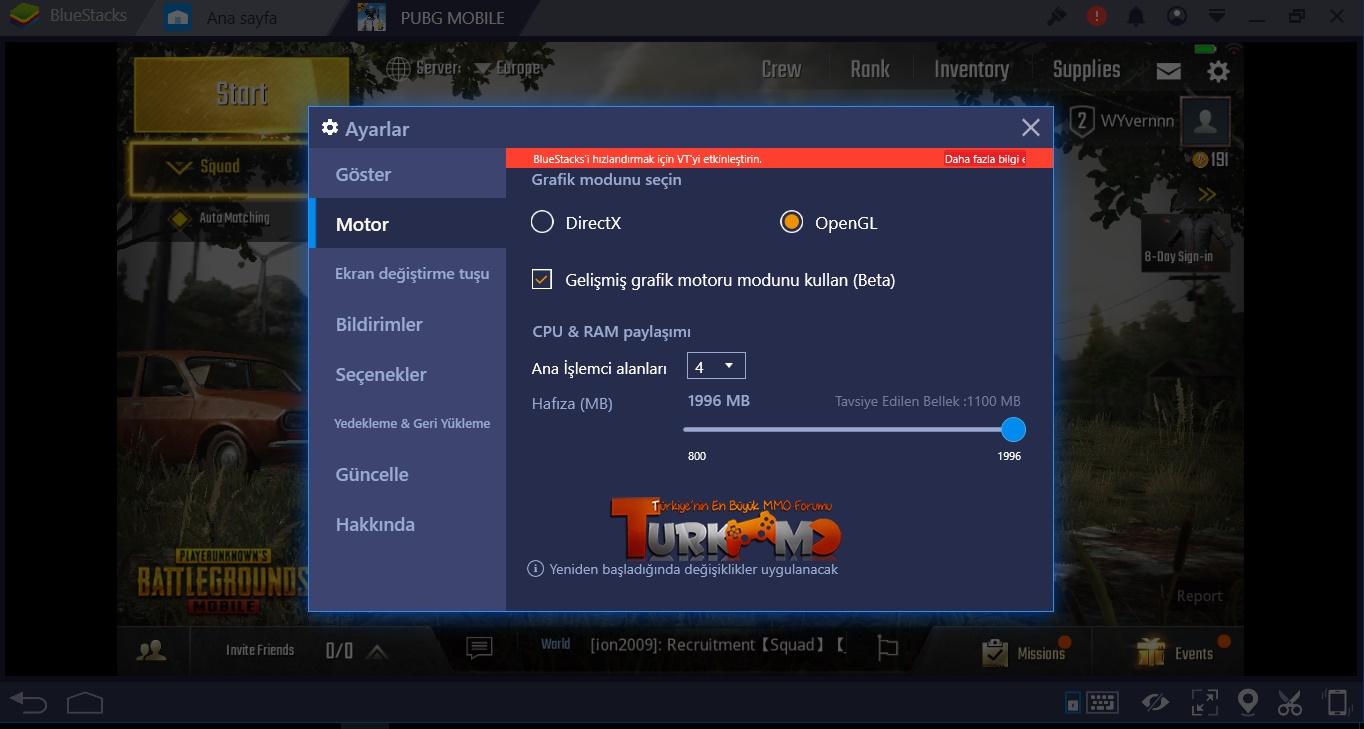The height and width of the screenshot is (729, 1364).
Task: Open the keyboard controls icon in bottom bar
Action: pyautogui.click(x=1102, y=702)
